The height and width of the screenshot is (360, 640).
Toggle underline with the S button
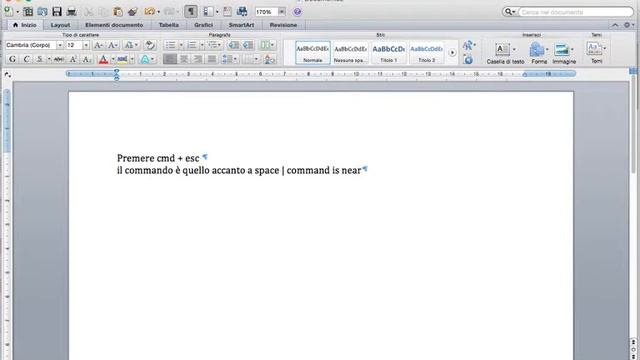click(40, 59)
